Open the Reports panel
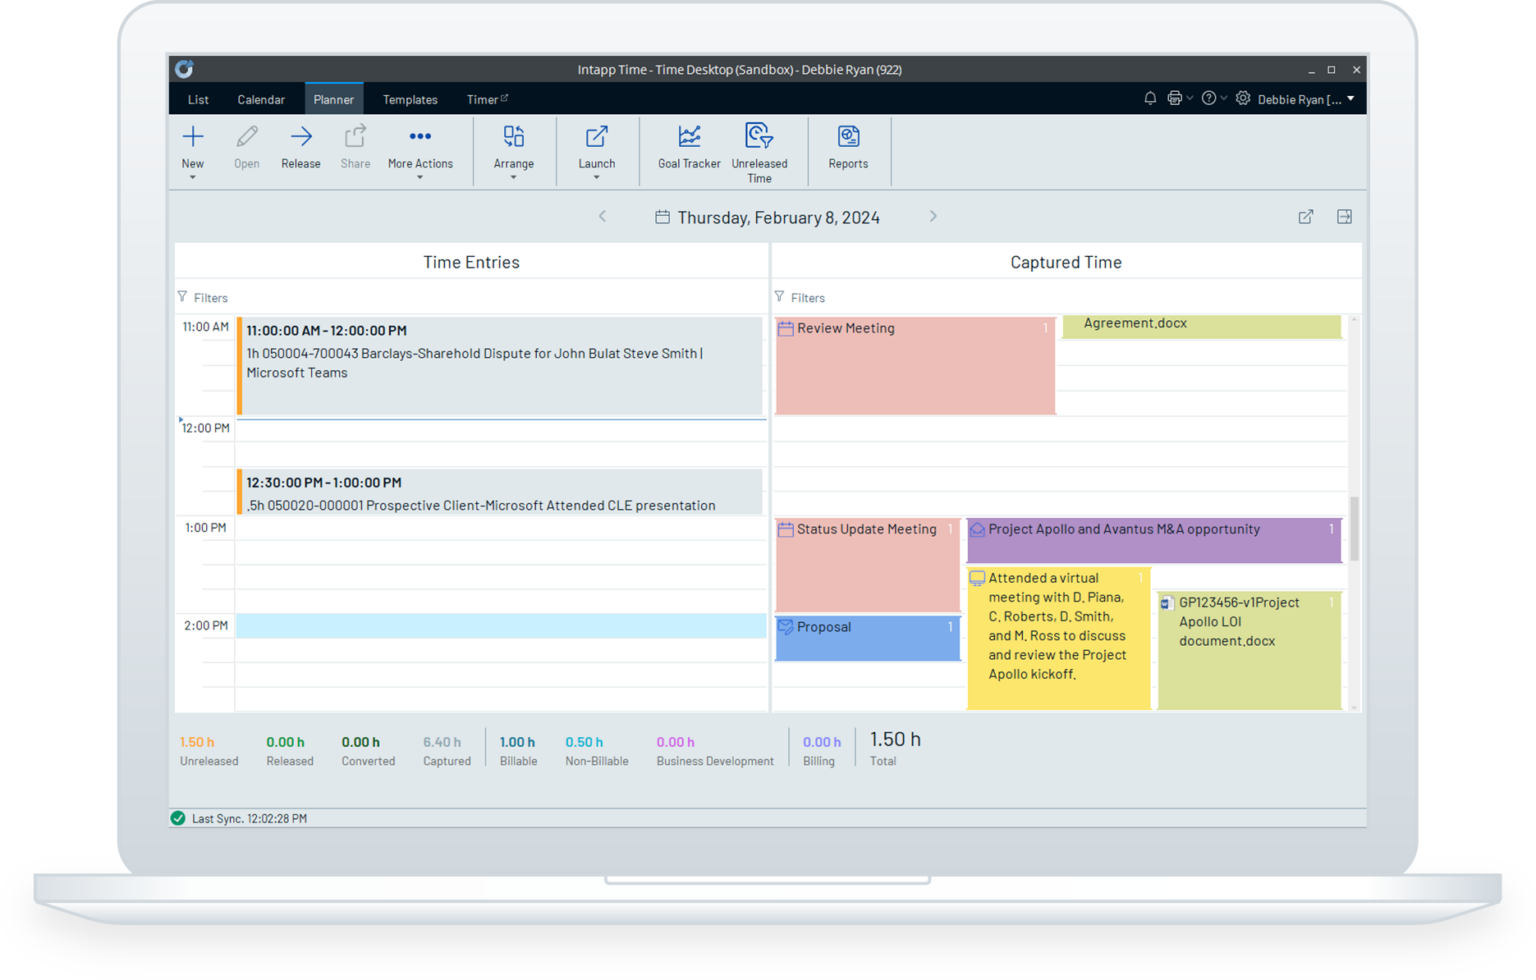The image size is (1536, 980). point(847,148)
